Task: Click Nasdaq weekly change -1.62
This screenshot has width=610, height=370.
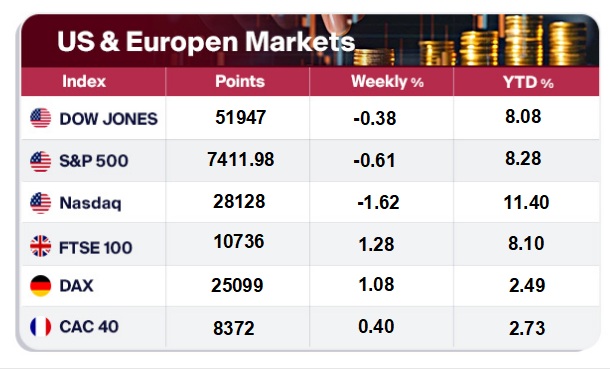Action: pos(378,202)
